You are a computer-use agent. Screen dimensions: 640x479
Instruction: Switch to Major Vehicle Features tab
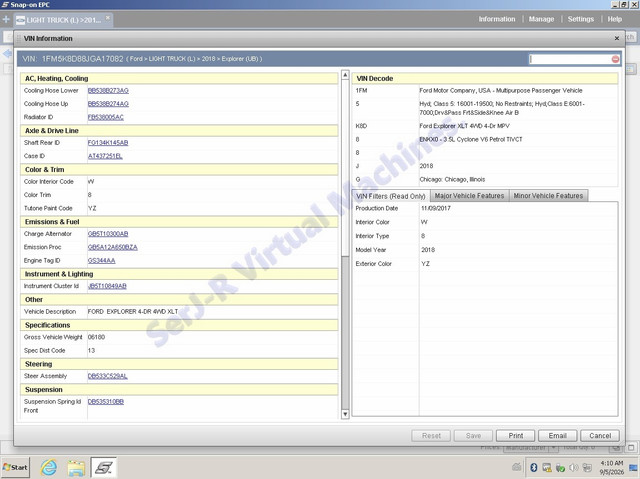pos(469,196)
